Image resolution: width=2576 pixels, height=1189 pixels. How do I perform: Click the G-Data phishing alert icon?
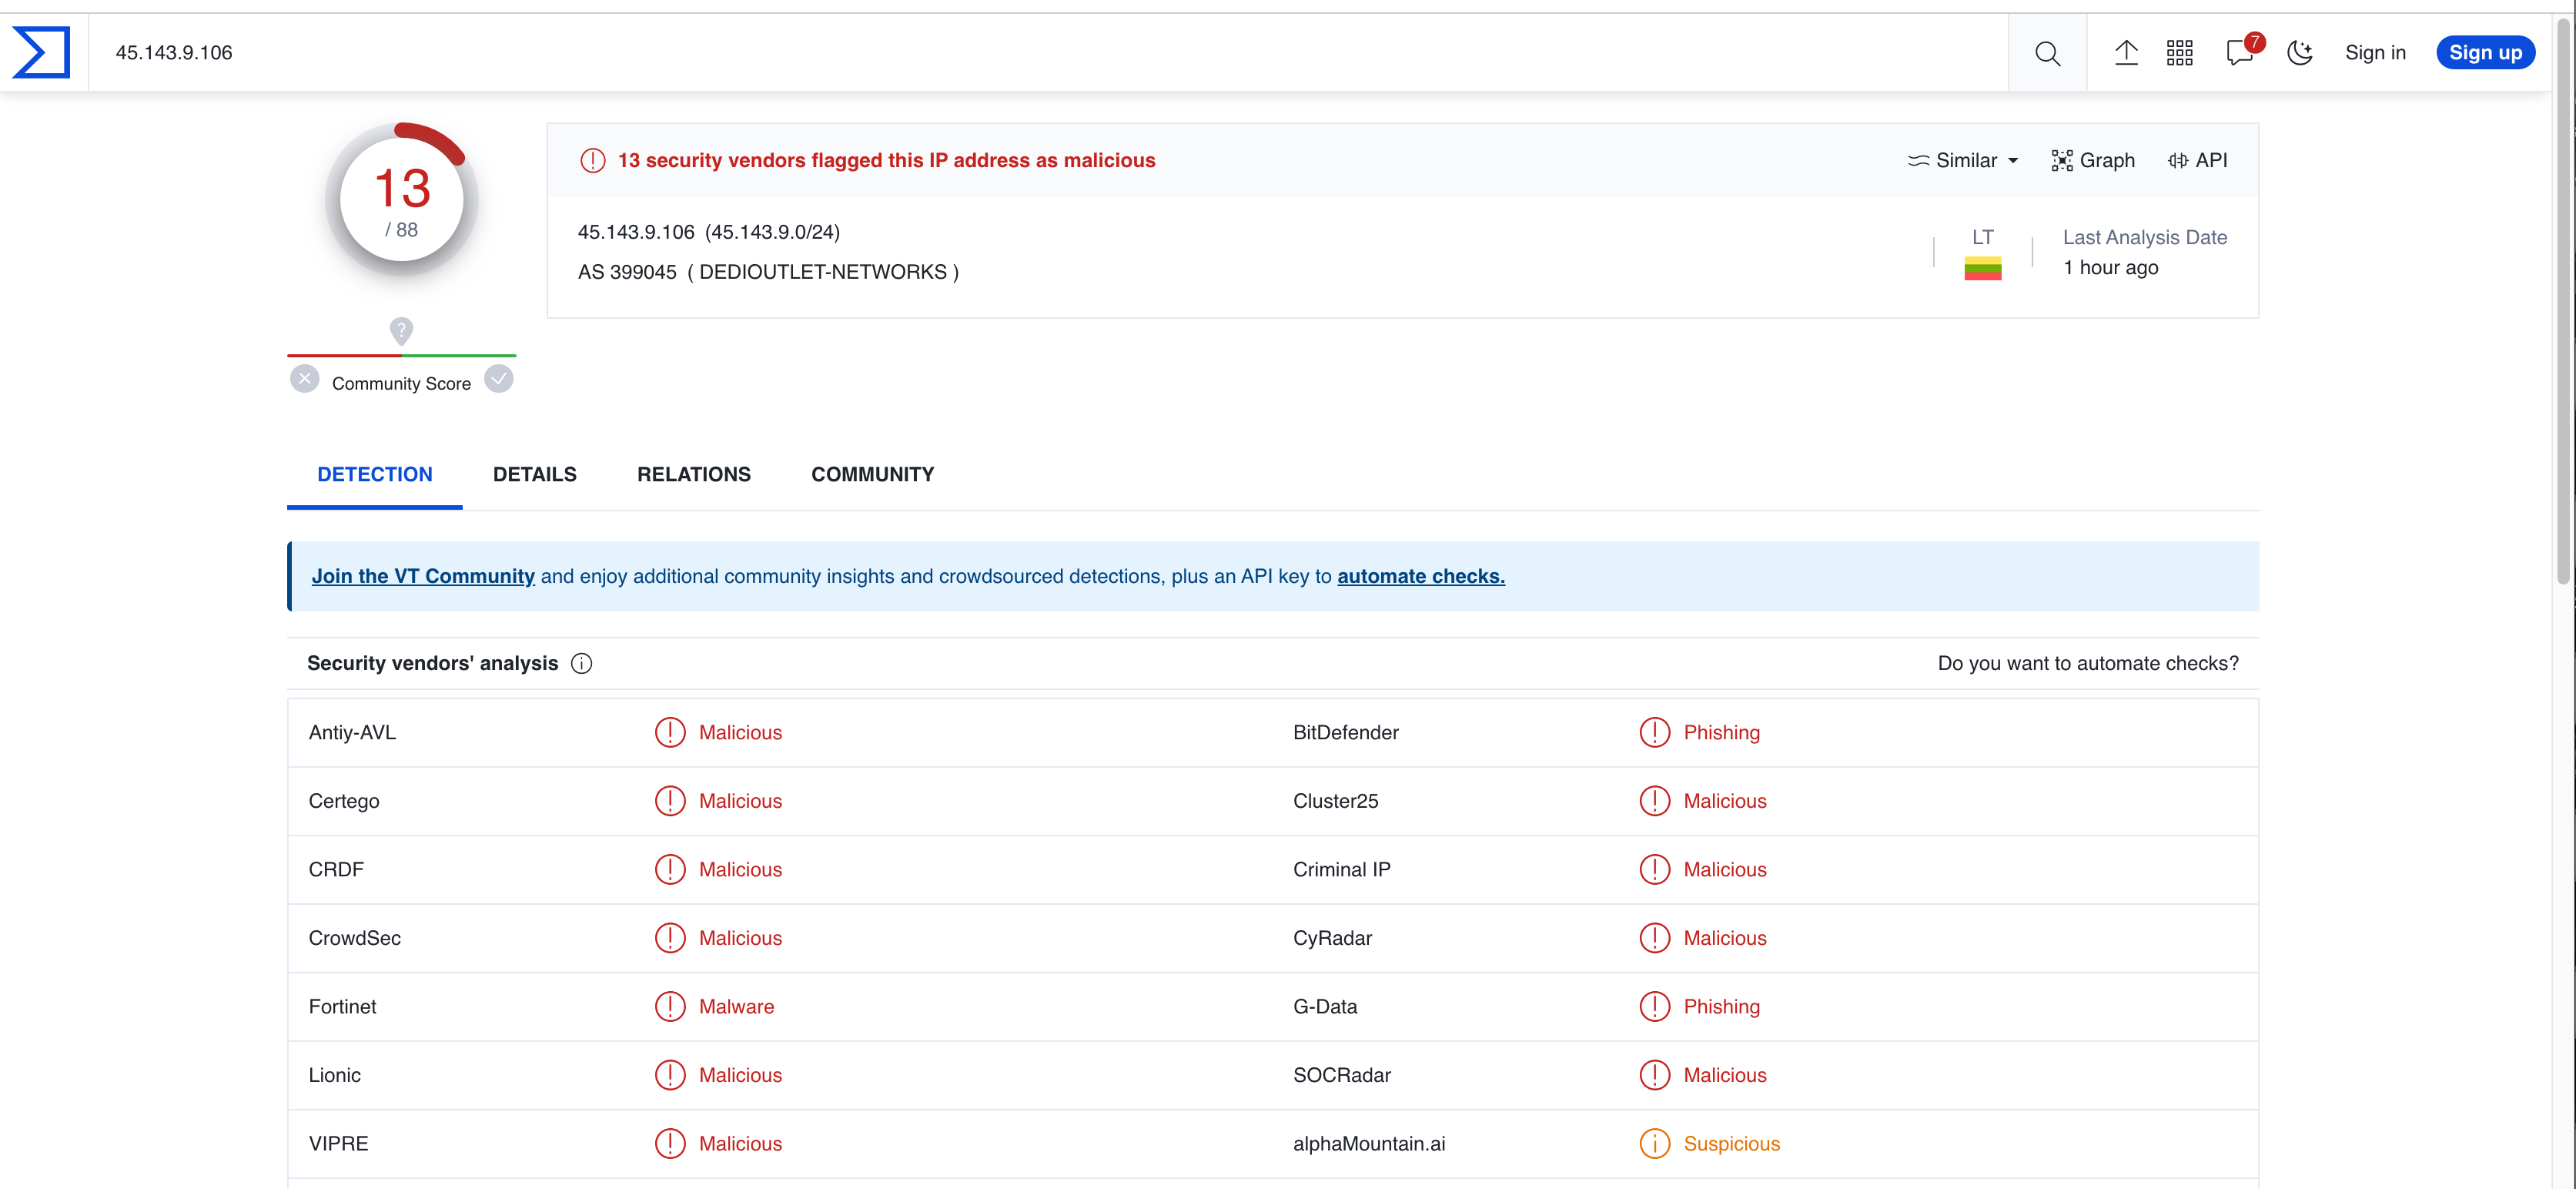[x=1655, y=1007]
